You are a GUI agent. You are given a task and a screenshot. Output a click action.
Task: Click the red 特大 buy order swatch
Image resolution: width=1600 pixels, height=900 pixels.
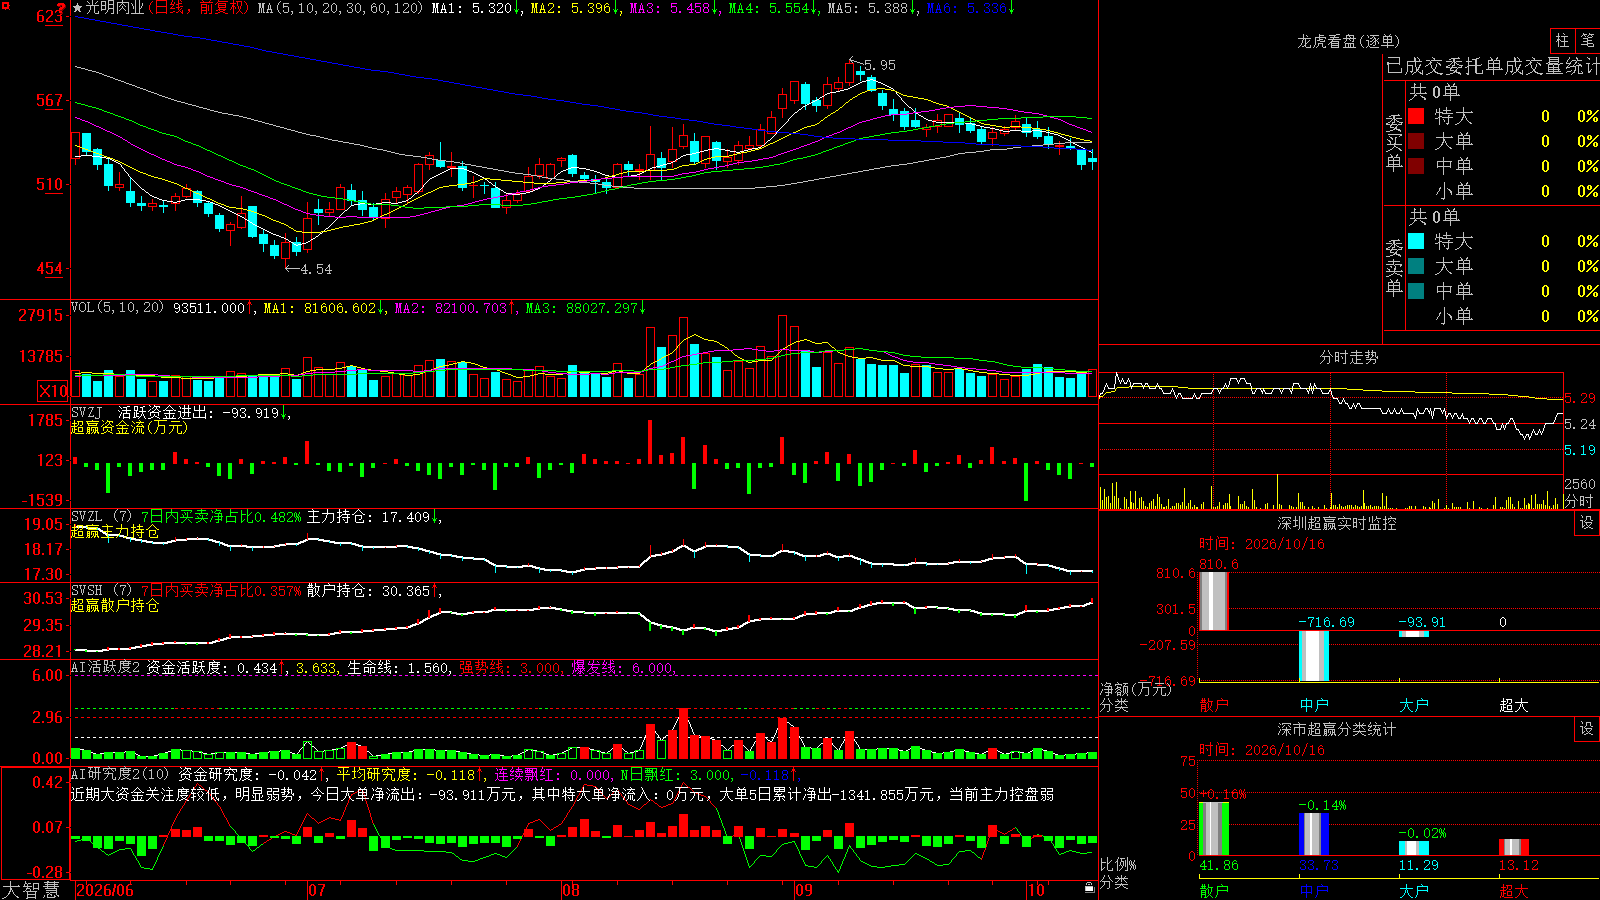(x=1416, y=116)
